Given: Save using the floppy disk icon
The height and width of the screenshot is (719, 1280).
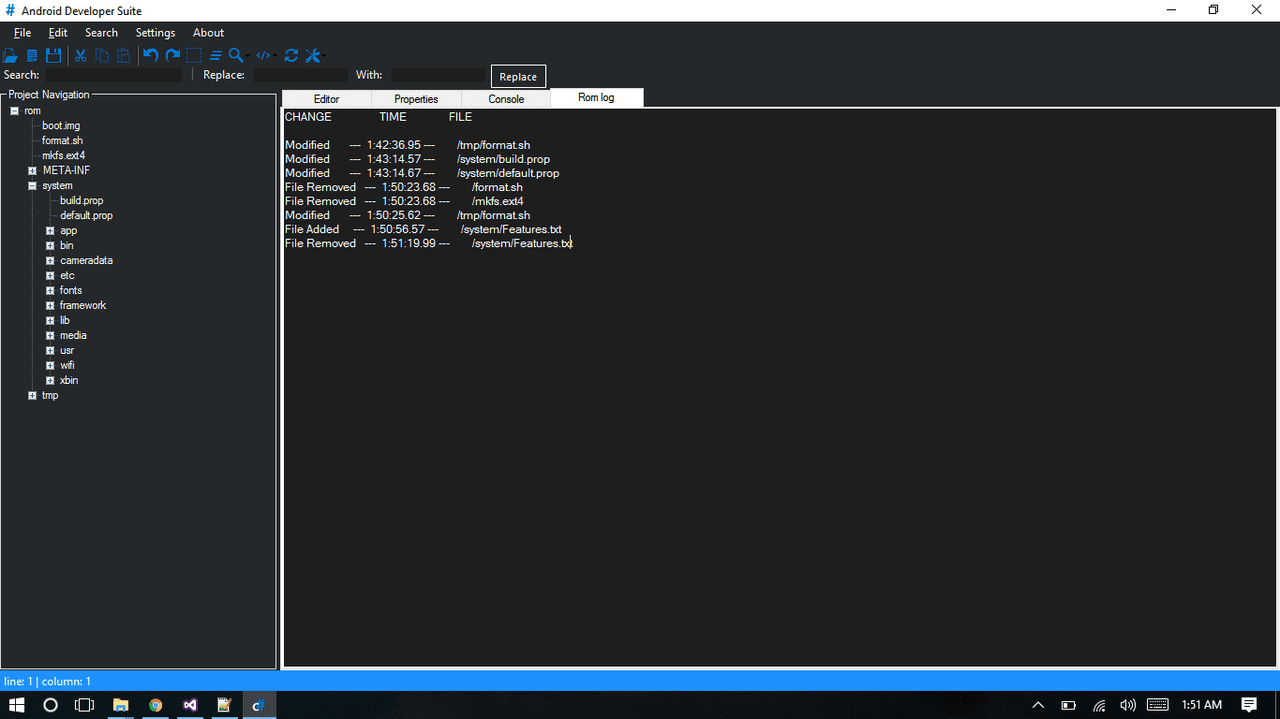Looking at the screenshot, I should 54,56.
